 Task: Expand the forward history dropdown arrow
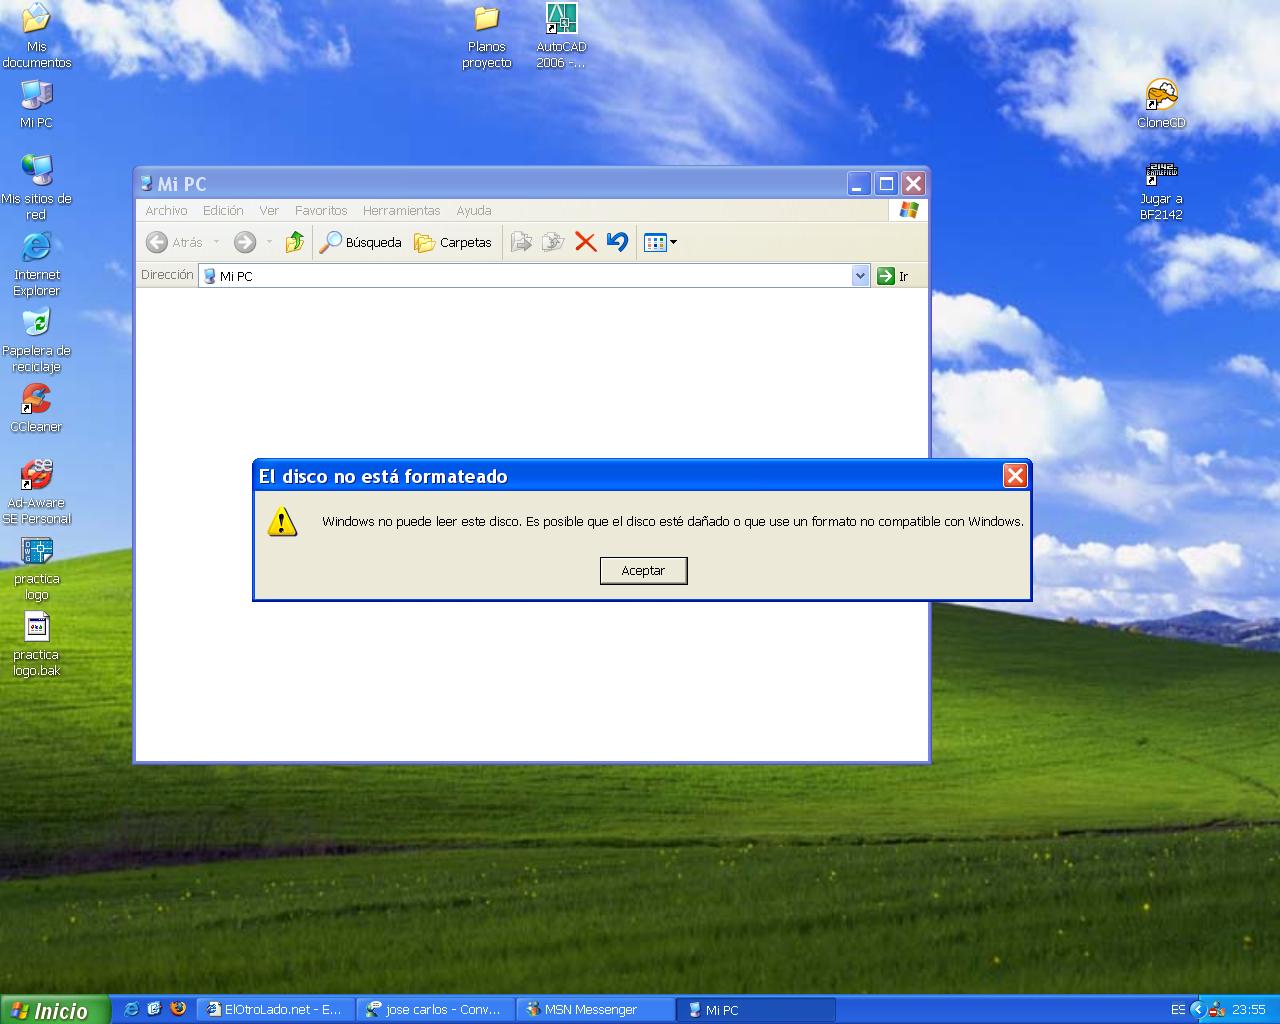coord(269,242)
